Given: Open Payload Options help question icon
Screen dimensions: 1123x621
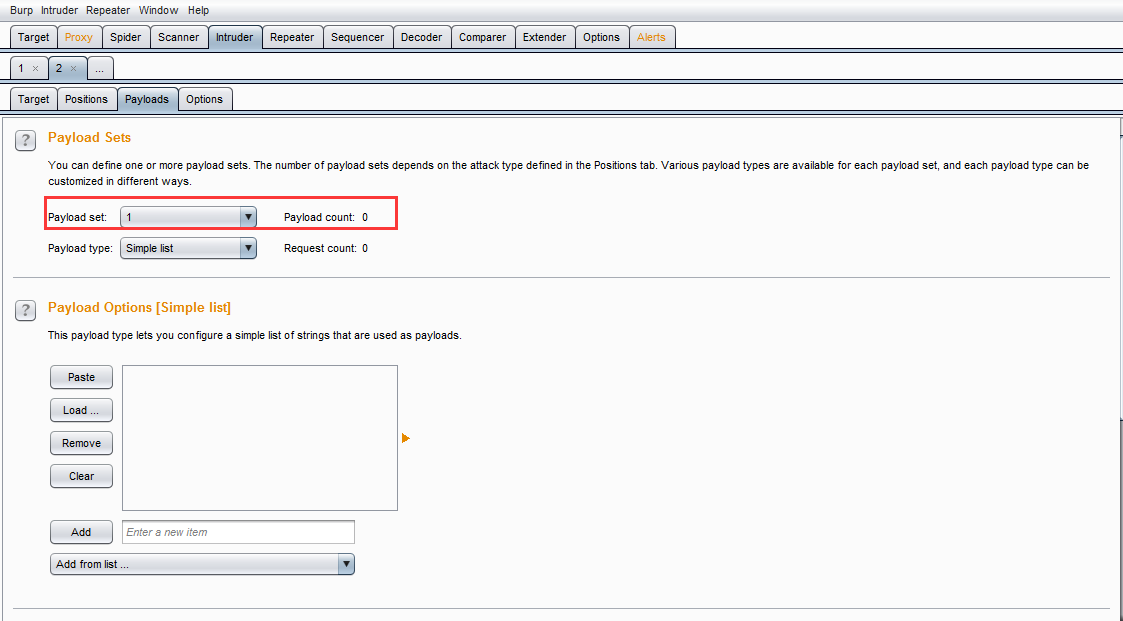Looking at the screenshot, I should click(x=25, y=310).
